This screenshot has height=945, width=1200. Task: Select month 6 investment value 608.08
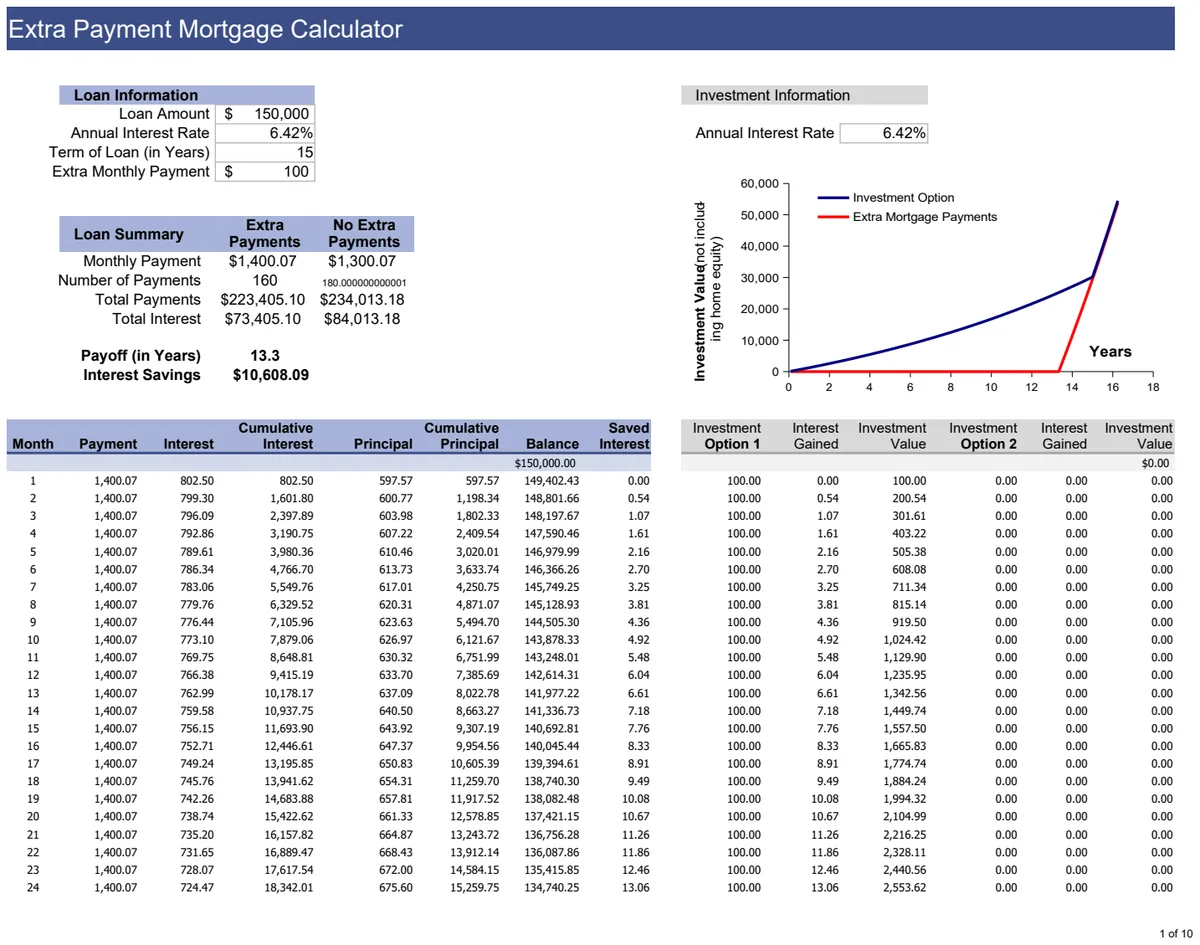tap(908, 570)
